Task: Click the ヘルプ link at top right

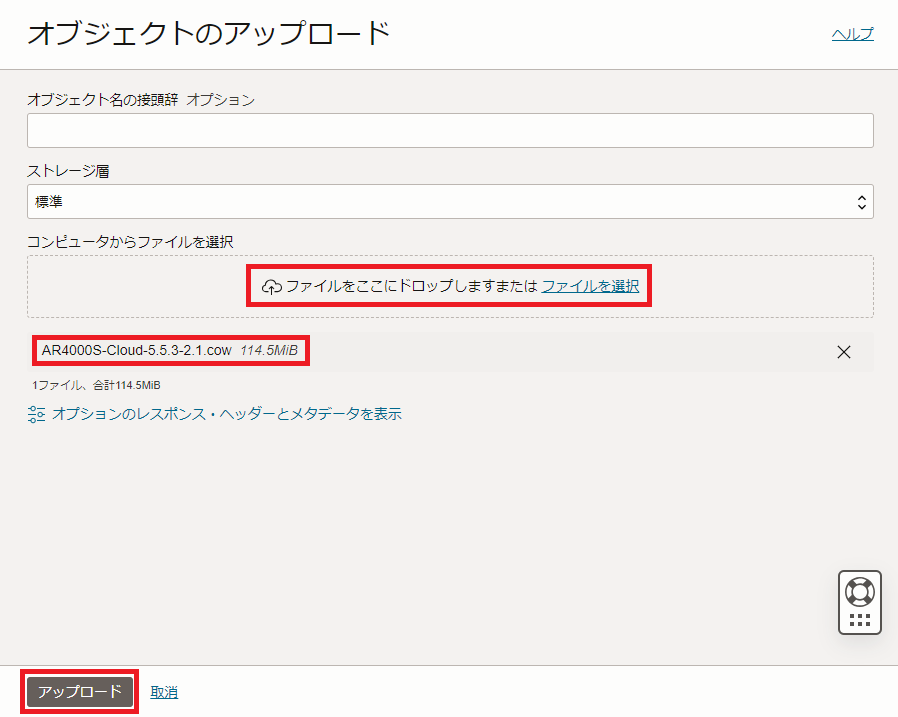Action: pos(852,34)
